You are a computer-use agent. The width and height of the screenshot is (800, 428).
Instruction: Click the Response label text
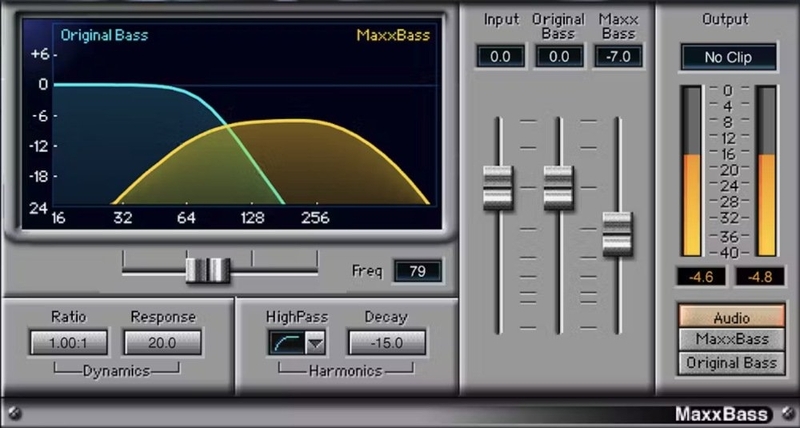pyautogui.click(x=163, y=317)
